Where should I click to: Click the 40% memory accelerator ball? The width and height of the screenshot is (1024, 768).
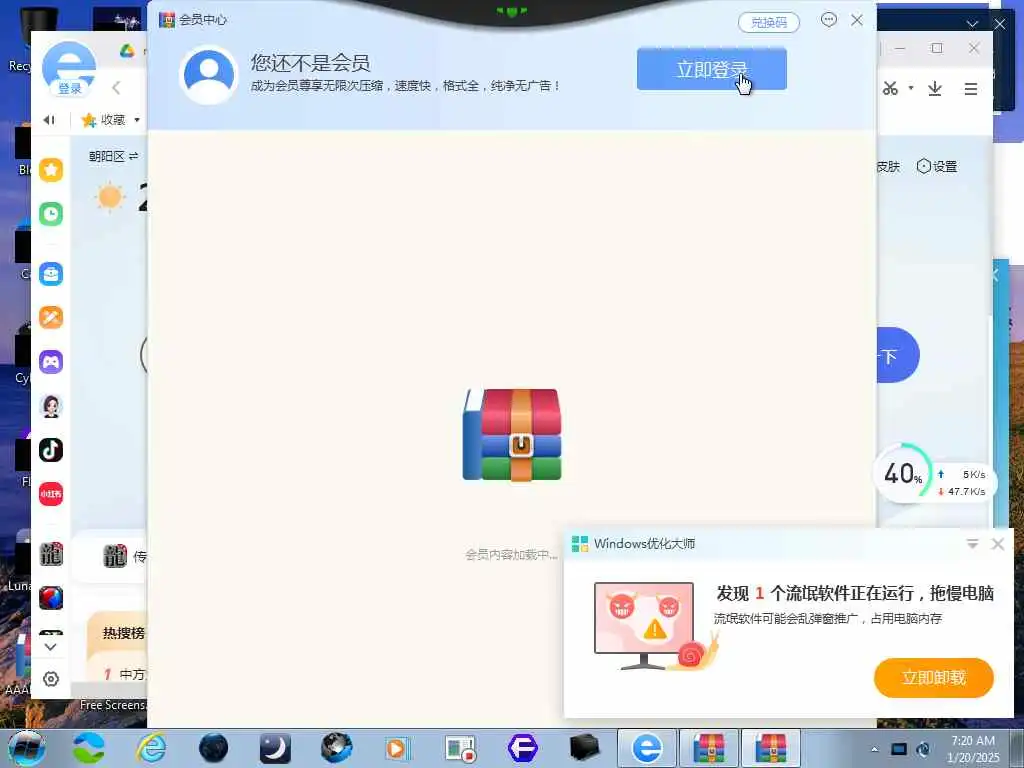[903, 473]
